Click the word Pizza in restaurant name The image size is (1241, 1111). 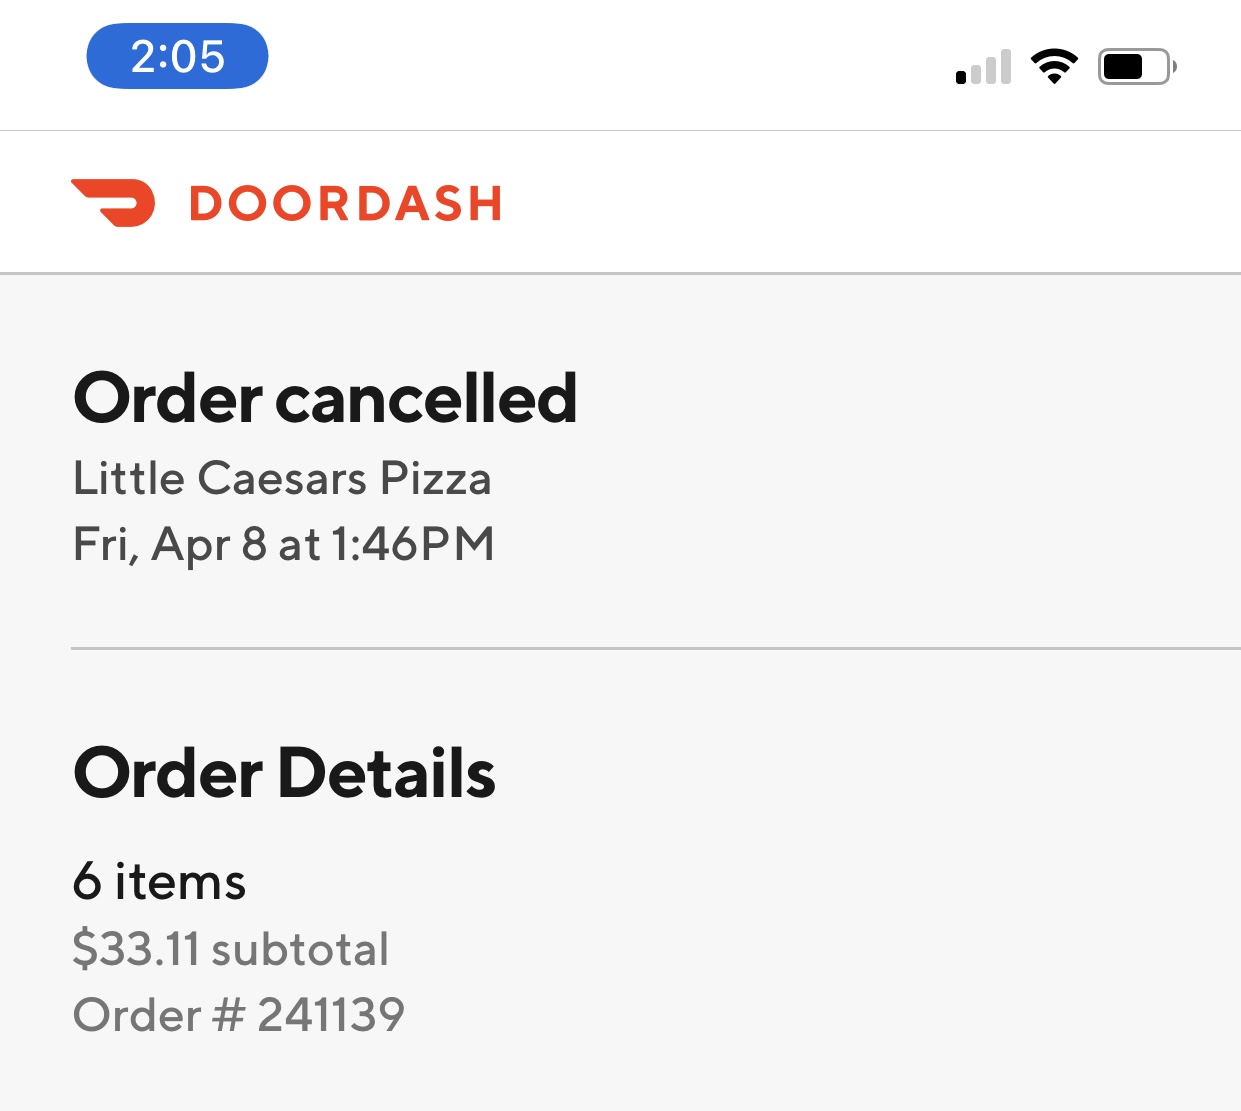pyautogui.click(x=436, y=478)
